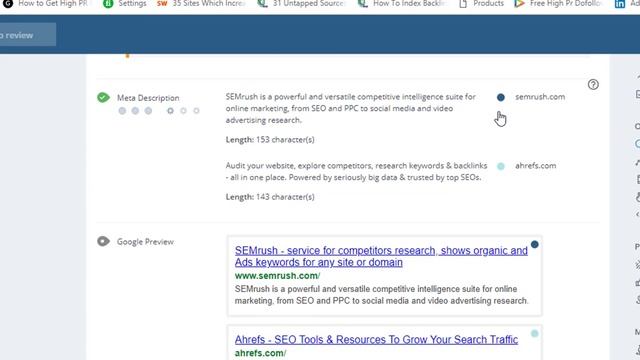Click the SEMrush preview snippet text
The image size is (640, 360).
[382, 295]
